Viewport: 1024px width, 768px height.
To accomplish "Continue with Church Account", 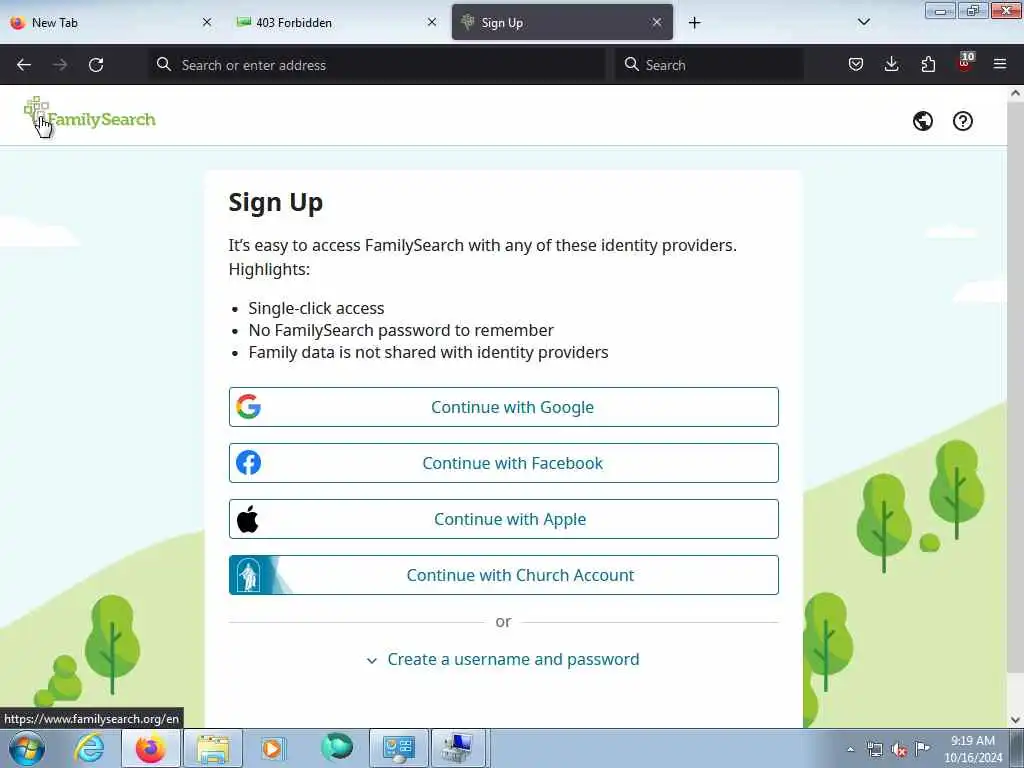I will point(504,575).
